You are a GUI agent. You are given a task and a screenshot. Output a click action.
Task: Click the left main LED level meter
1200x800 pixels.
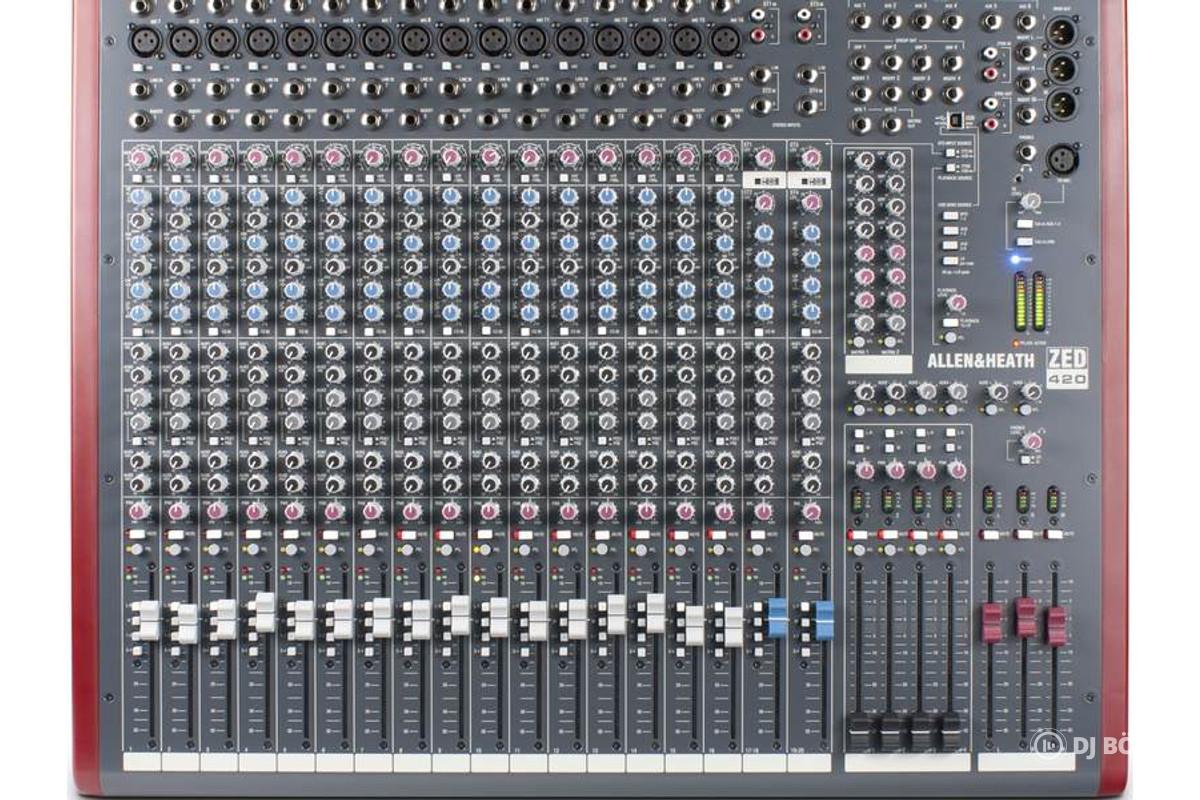1022,301
